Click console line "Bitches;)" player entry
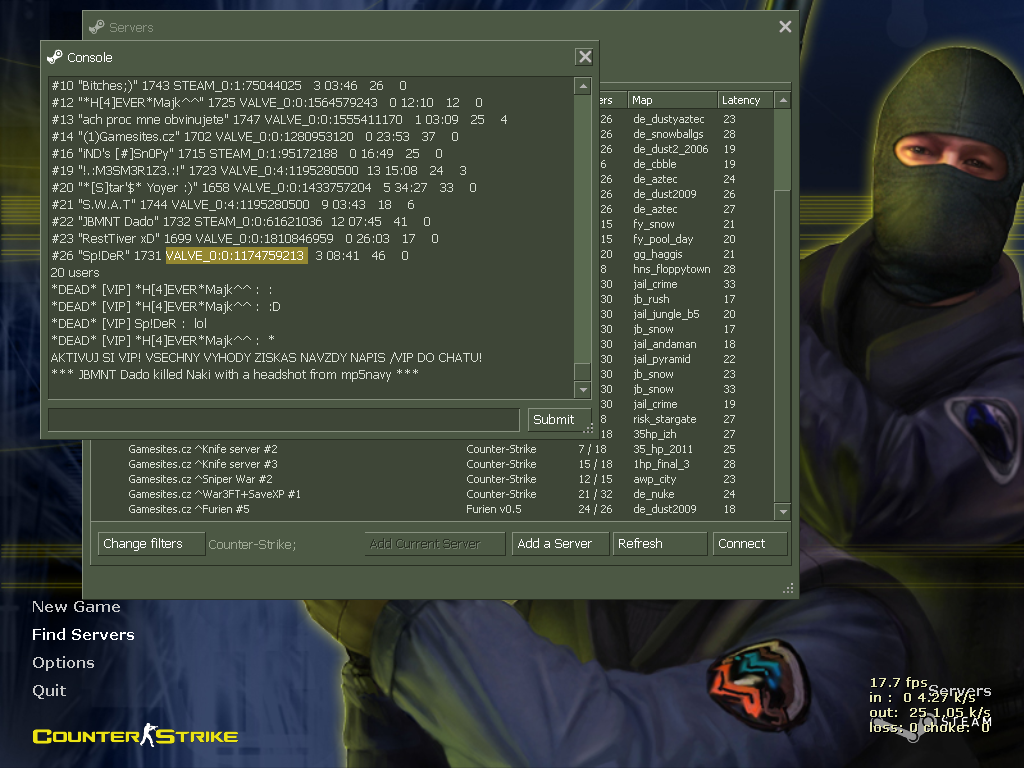1024x768 pixels. coord(229,86)
